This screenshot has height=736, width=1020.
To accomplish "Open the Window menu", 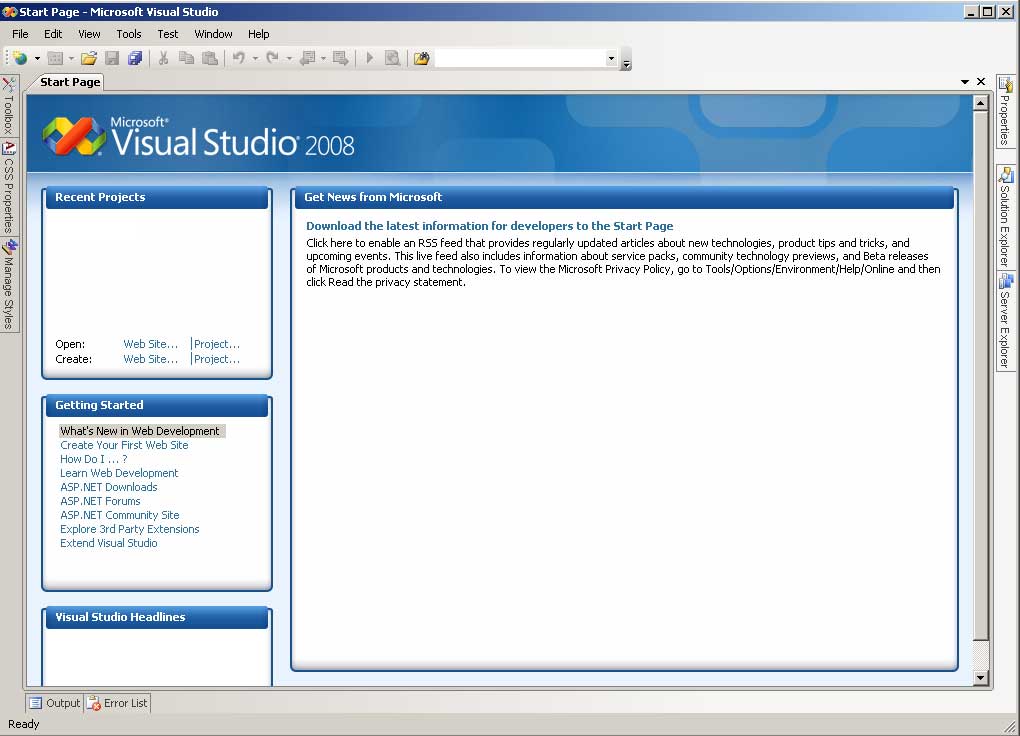I will coord(213,34).
